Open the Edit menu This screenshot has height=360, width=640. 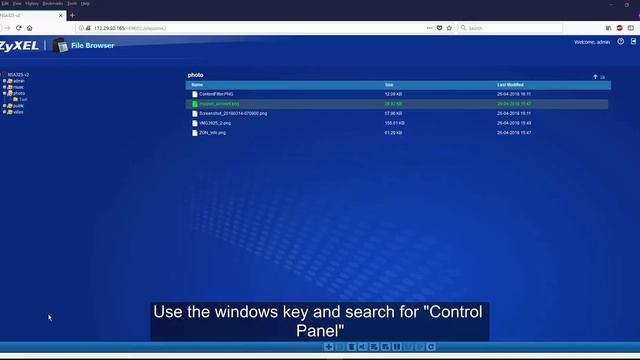point(5,4)
